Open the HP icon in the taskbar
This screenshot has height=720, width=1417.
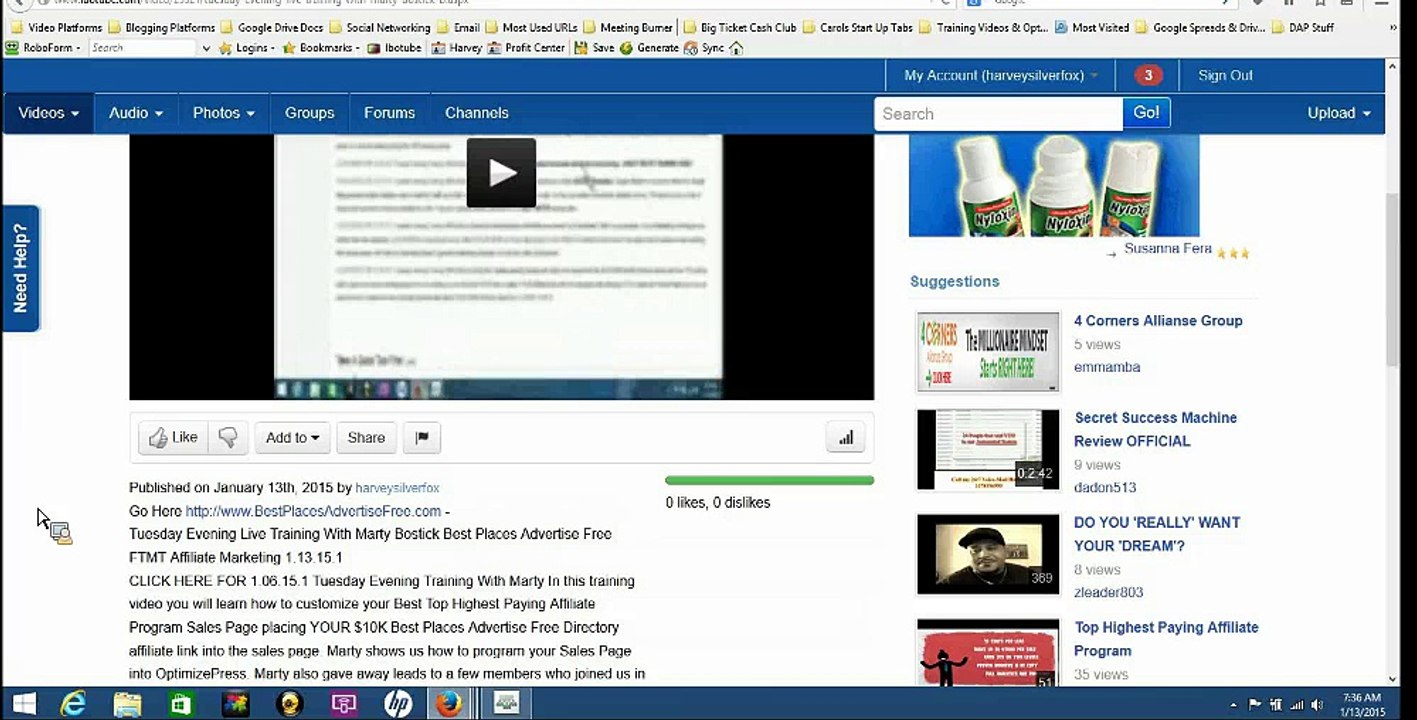coord(398,704)
